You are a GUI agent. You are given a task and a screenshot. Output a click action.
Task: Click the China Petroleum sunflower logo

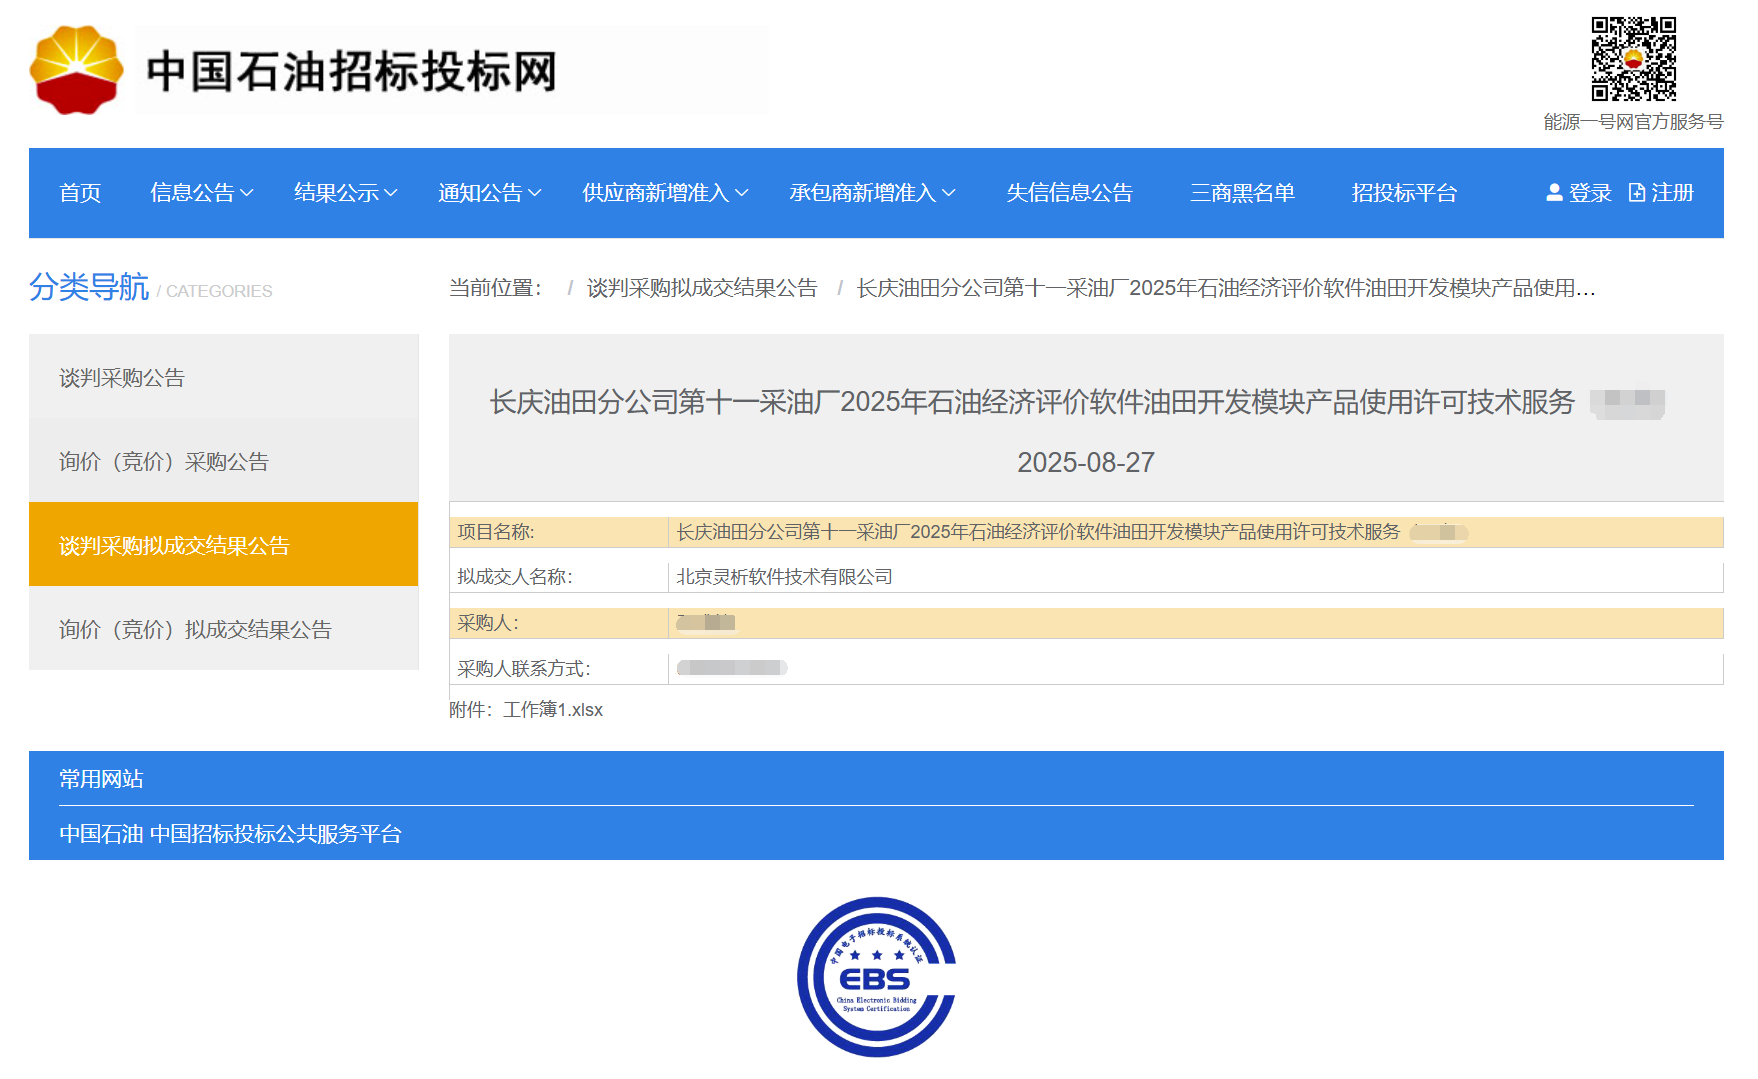pyautogui.click(x=77, y=70)
